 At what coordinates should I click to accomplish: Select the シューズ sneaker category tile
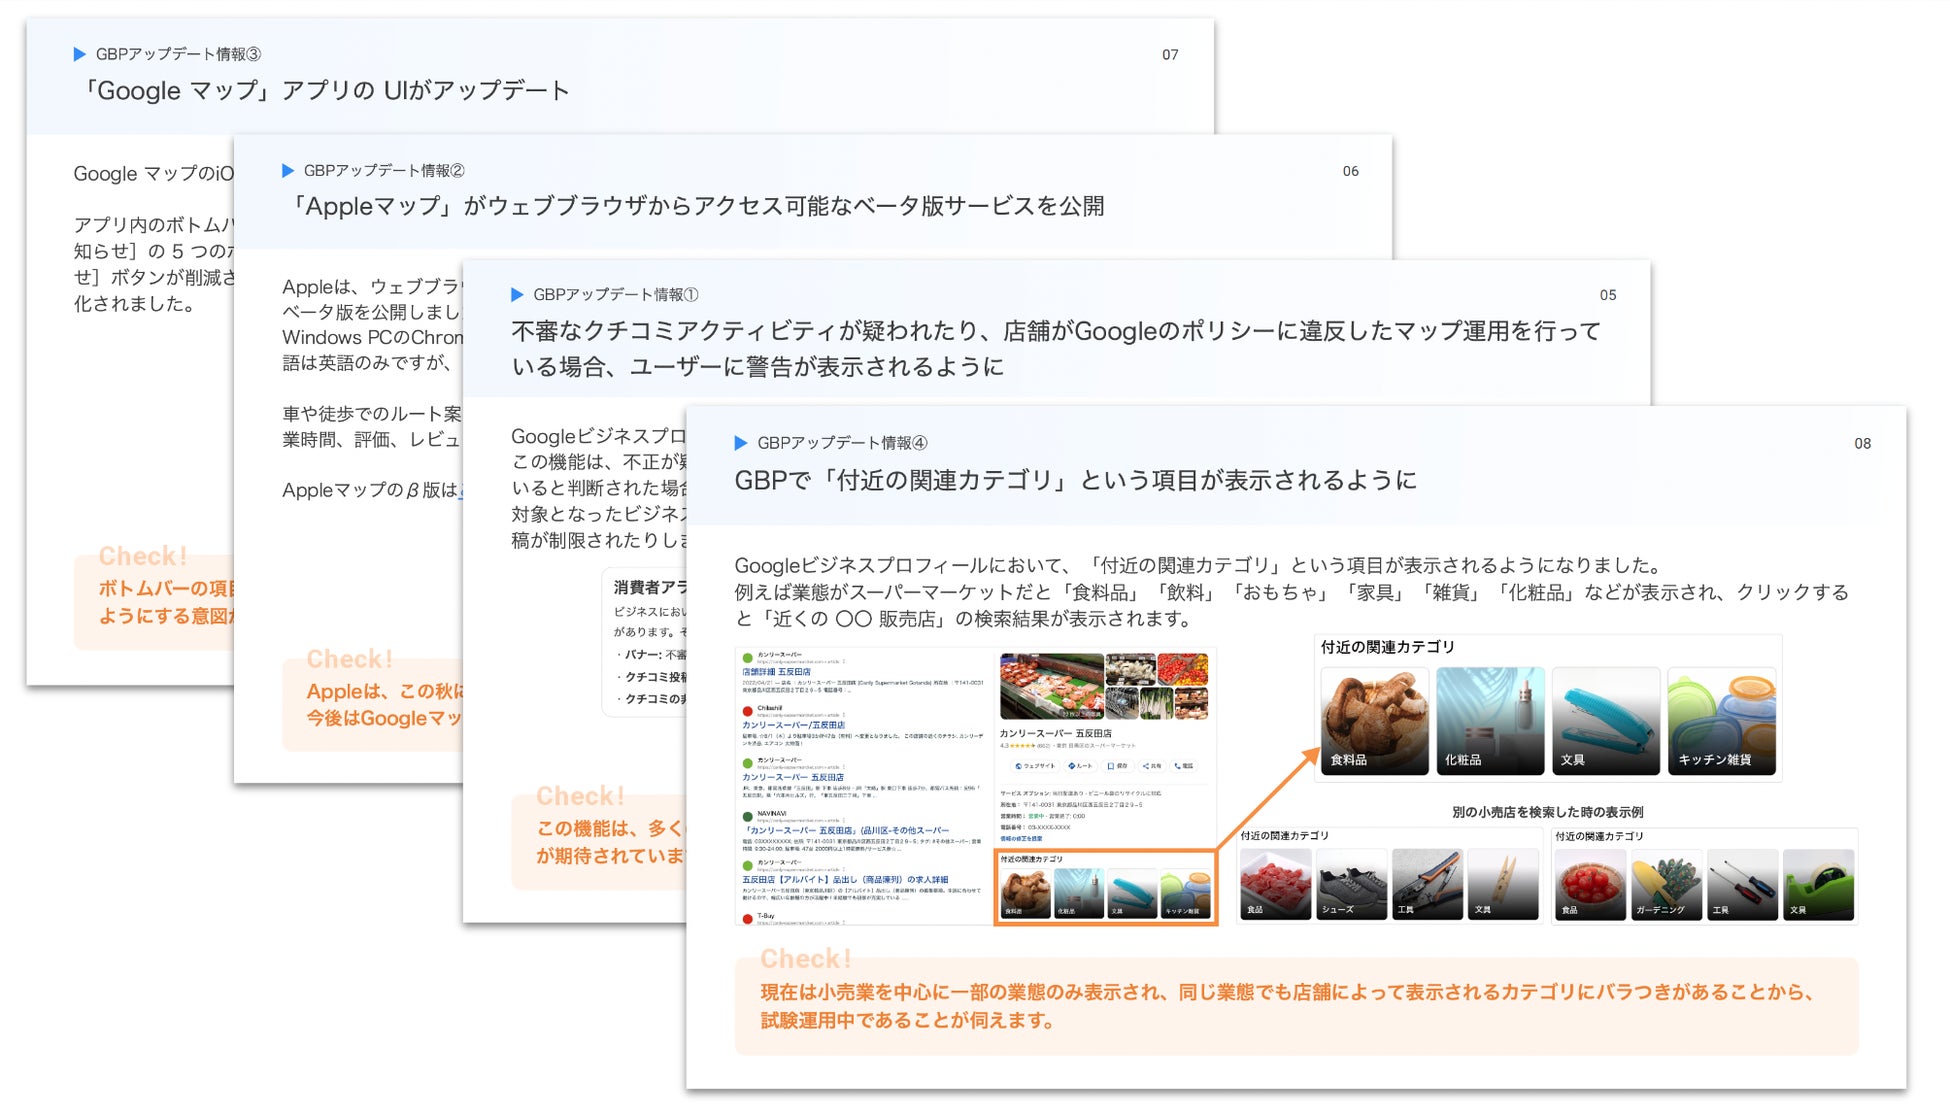click(1351, 884)
